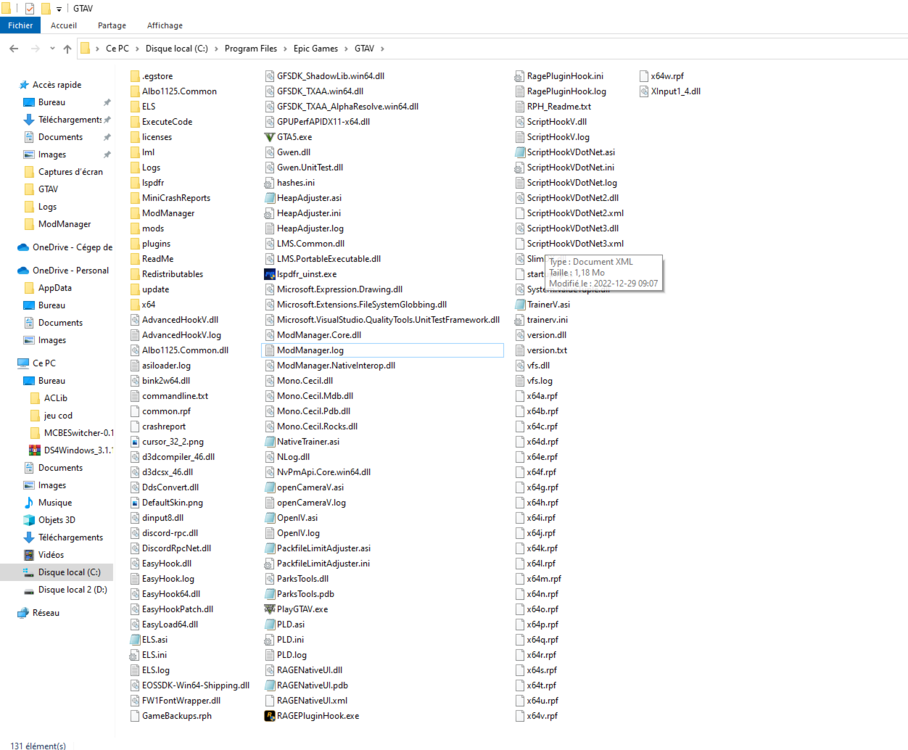The width and height of the screenshot is (908, 750).
Task: Select the dinput8.dll file
Action: tap(157, 518)
